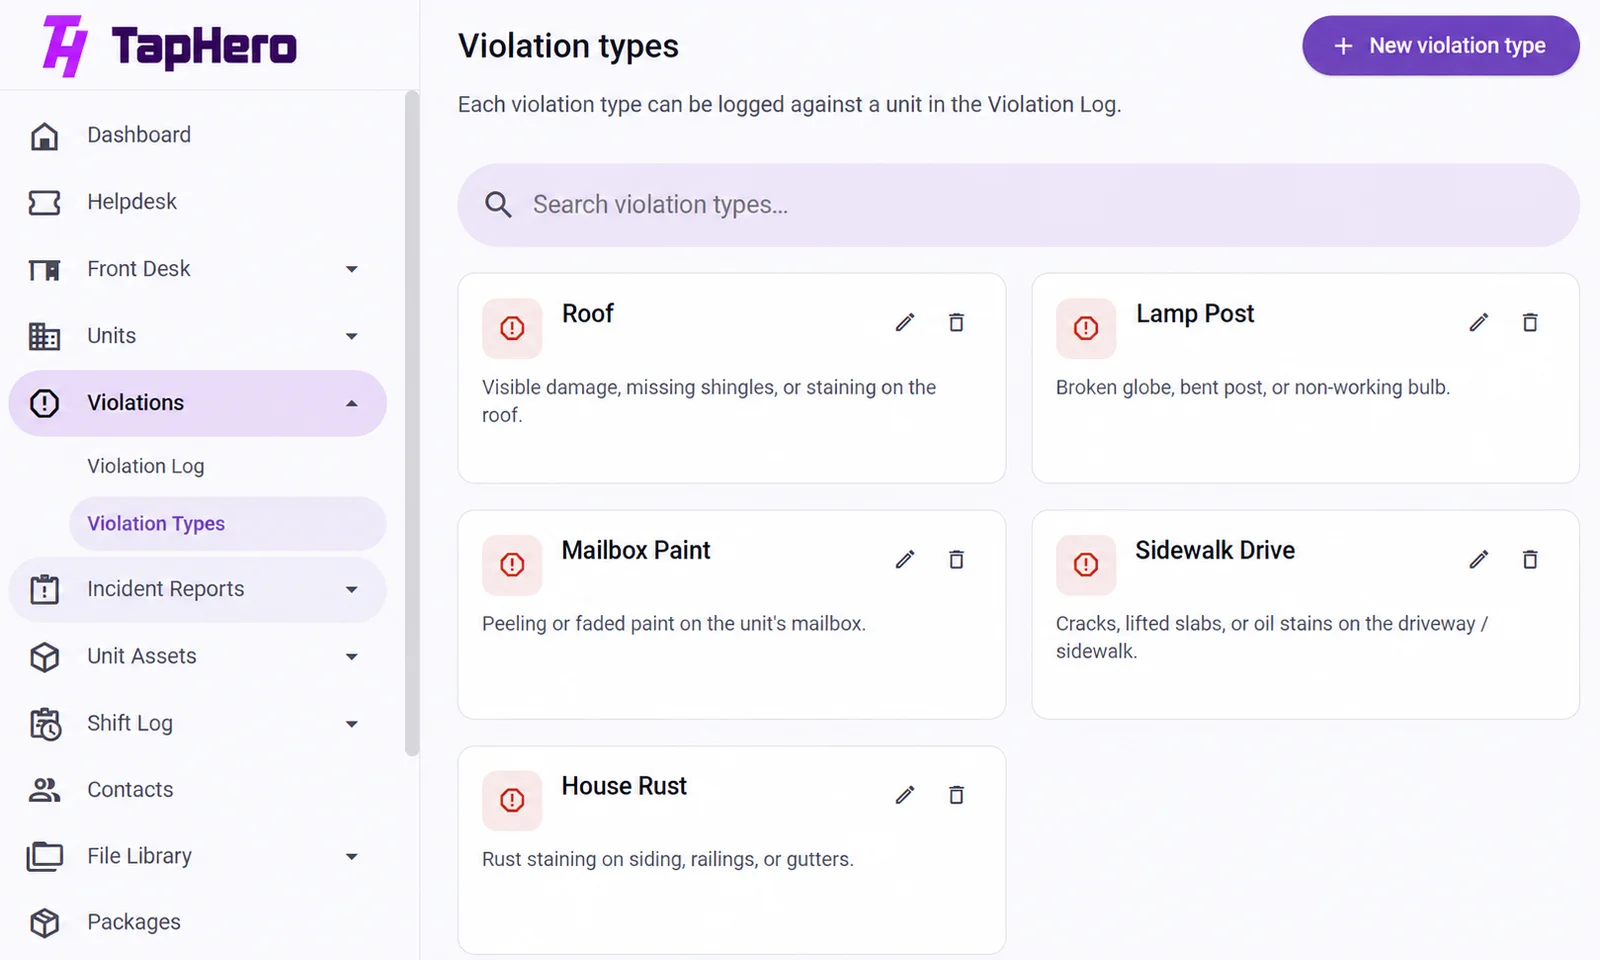Expand the Unit Assets submenu arrow
The height and width of the screenshot is (960, 1600).
coord(352,657)
